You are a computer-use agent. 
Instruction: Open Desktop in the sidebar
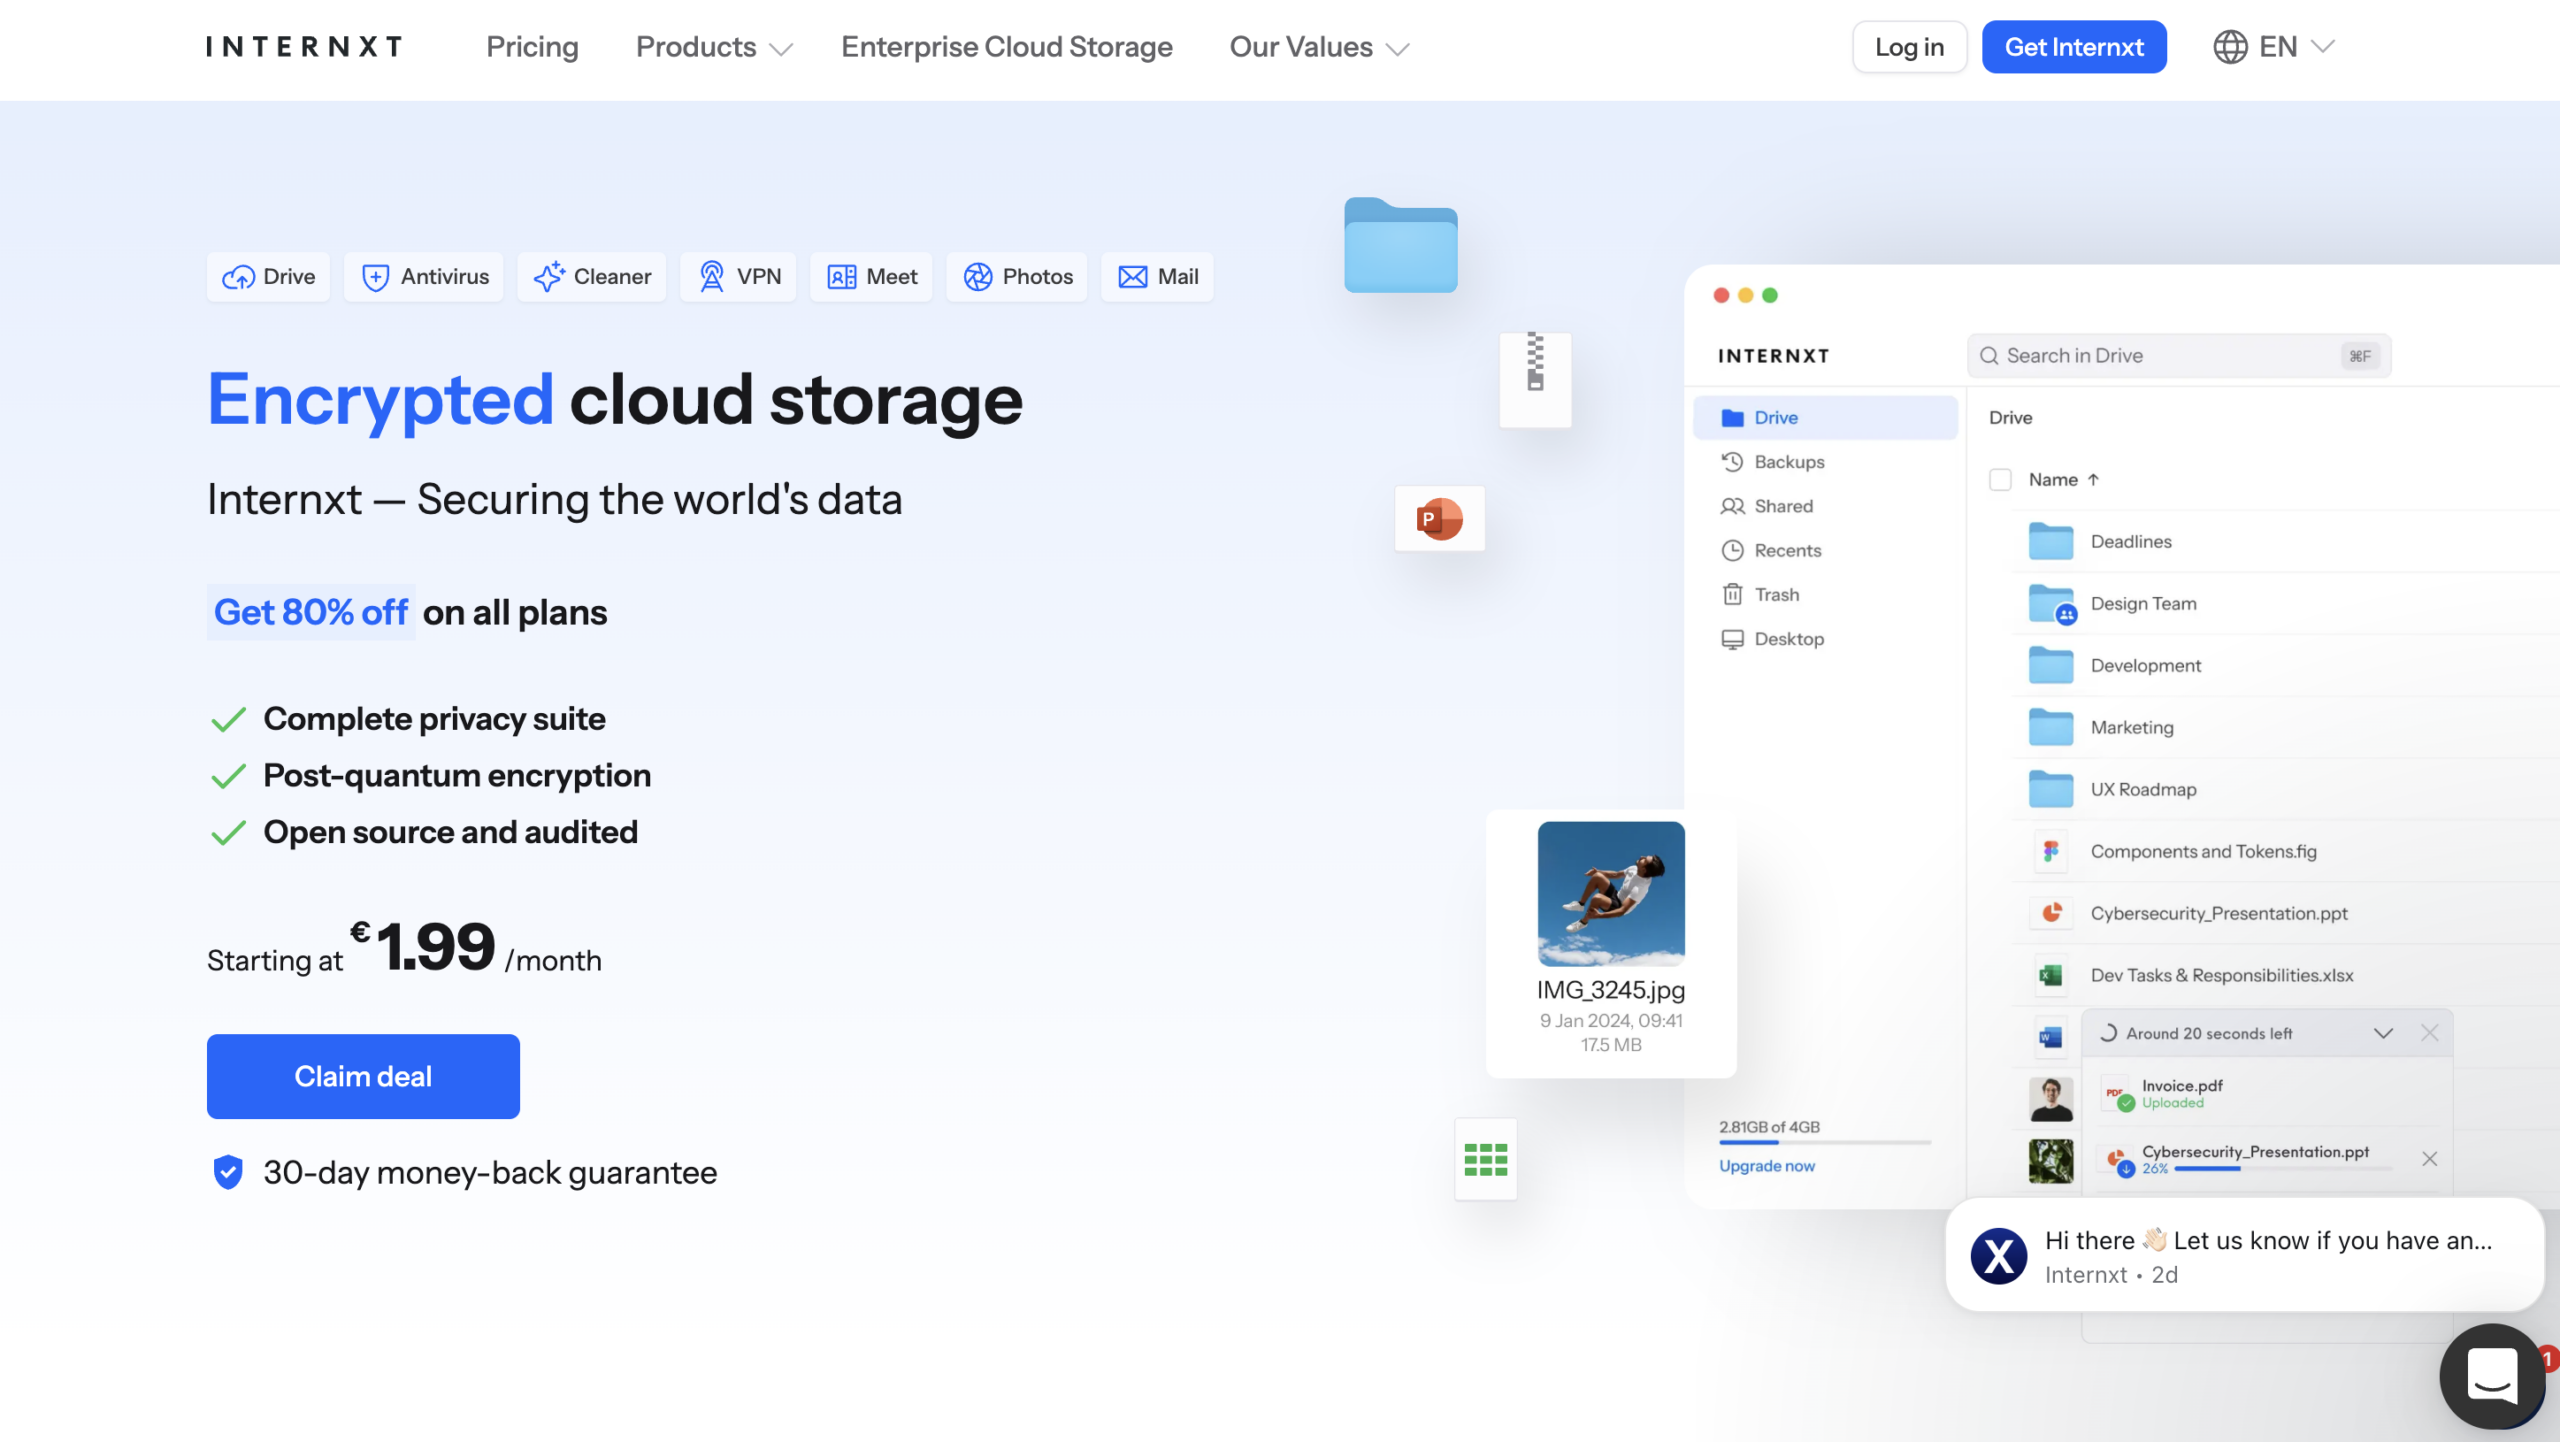(1773, 639)
